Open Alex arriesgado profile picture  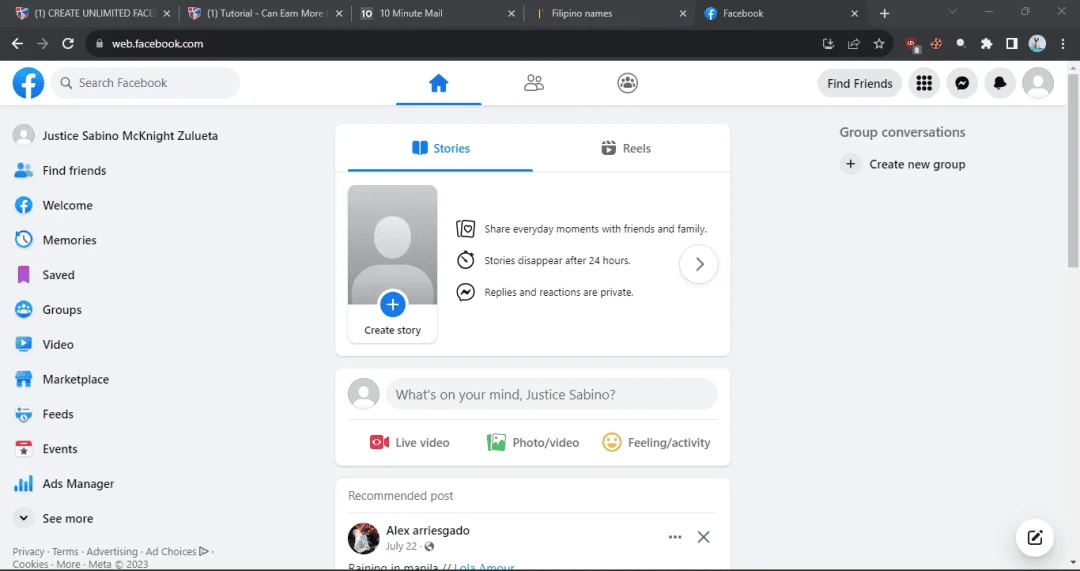(364, 539)
